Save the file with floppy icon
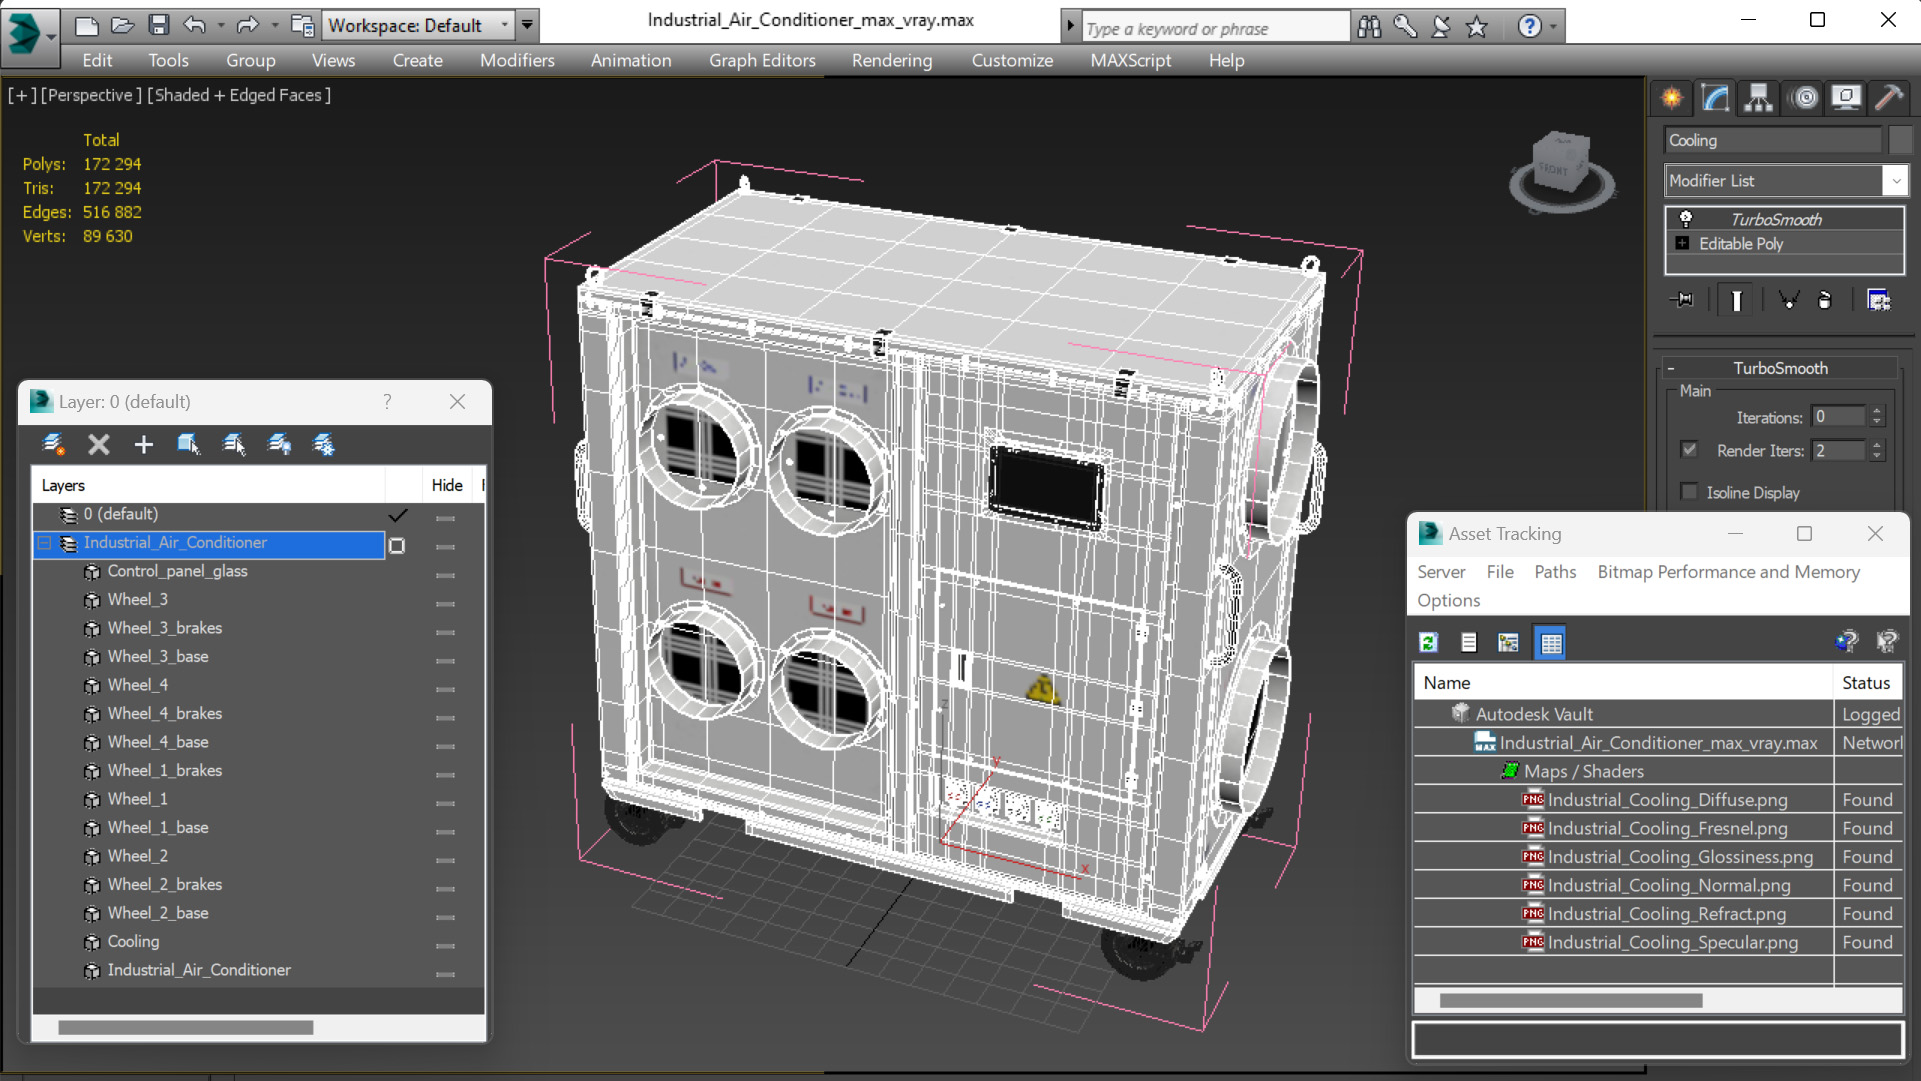The width and height of the screenshot is (1921, 1081). pyautogui.click(x=158, y=25)
